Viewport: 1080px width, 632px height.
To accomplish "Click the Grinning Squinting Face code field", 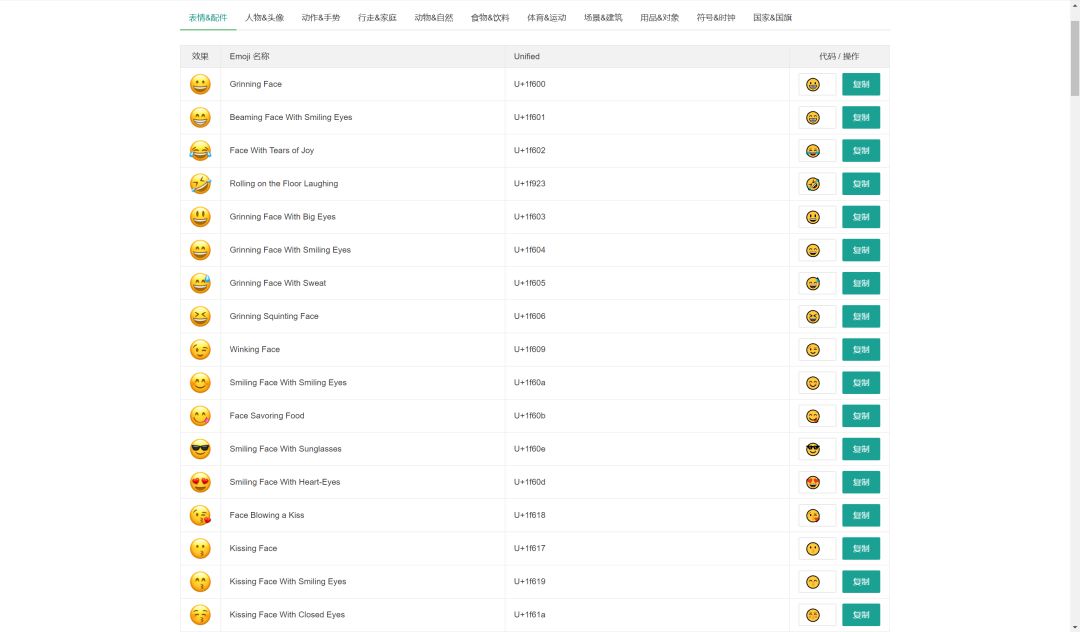I will point(817,317).
